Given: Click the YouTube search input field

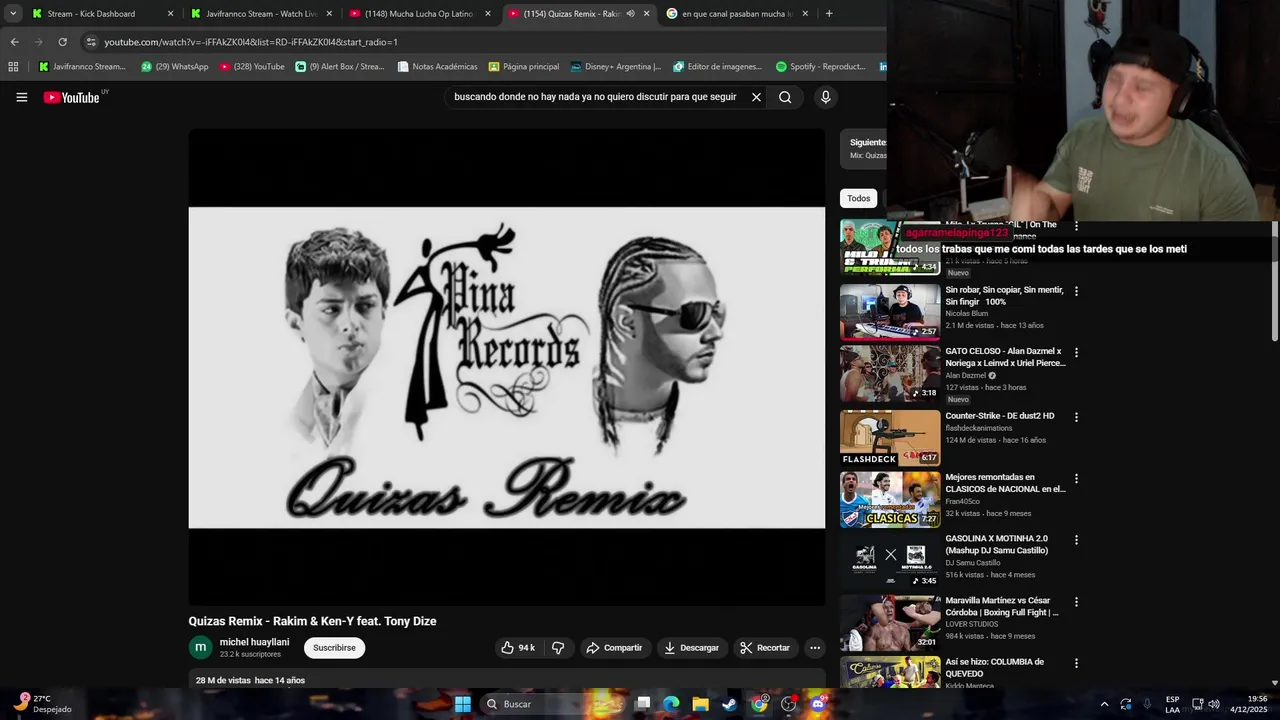Looking at the screenshot, I should (x=595, y=97).
